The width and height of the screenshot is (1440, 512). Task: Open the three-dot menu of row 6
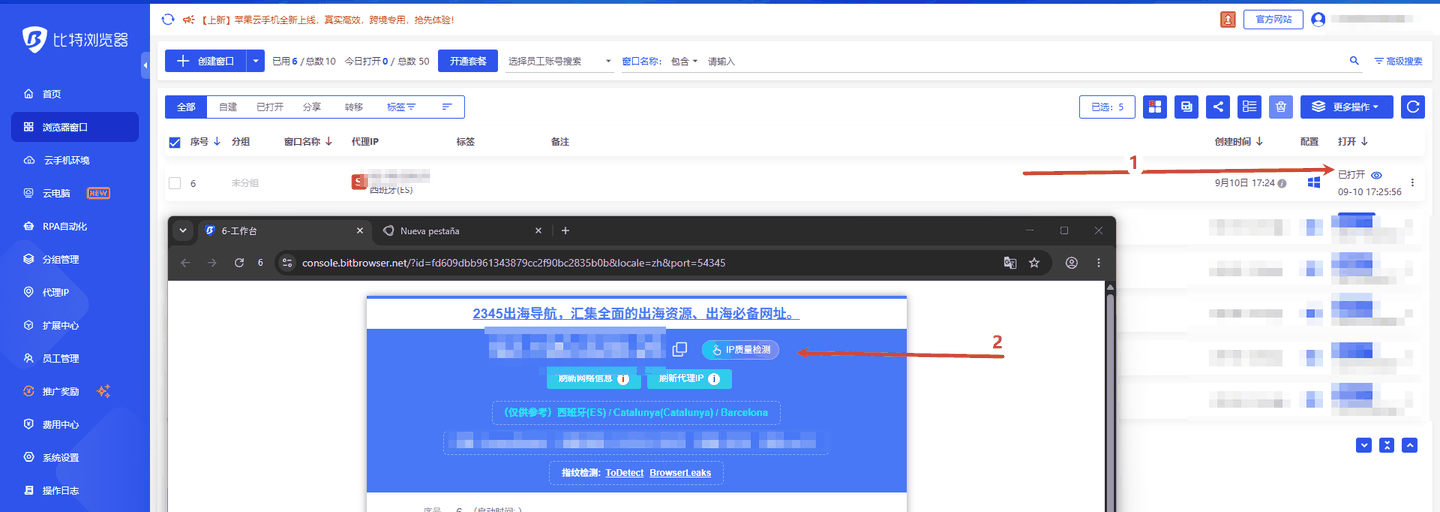pyautogui.click(x=1412, y=183)
